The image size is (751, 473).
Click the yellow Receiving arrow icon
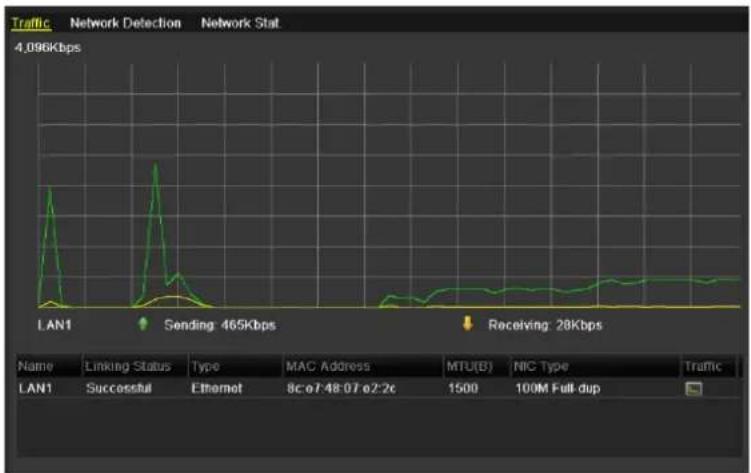pos(467,324)
